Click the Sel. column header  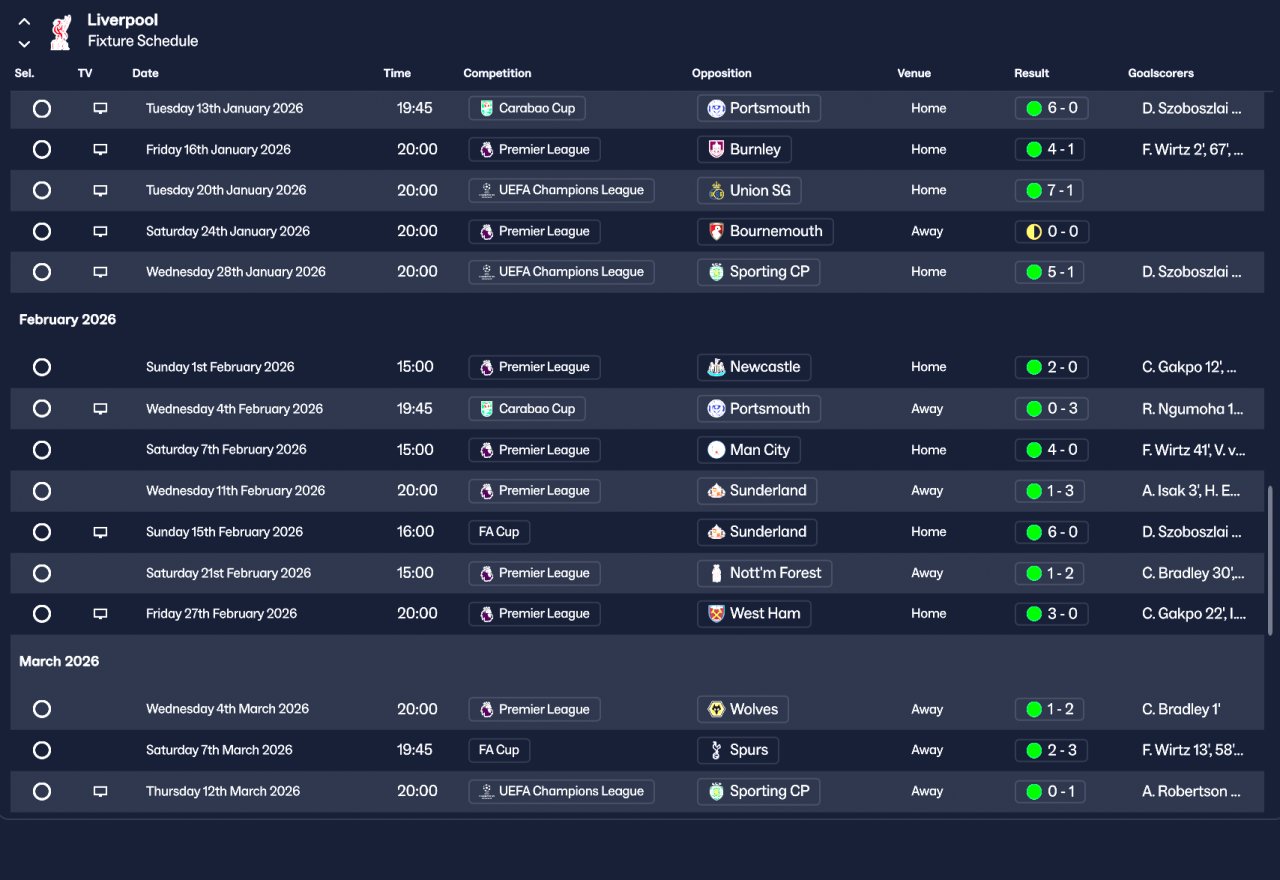click(x=25, y=73)
